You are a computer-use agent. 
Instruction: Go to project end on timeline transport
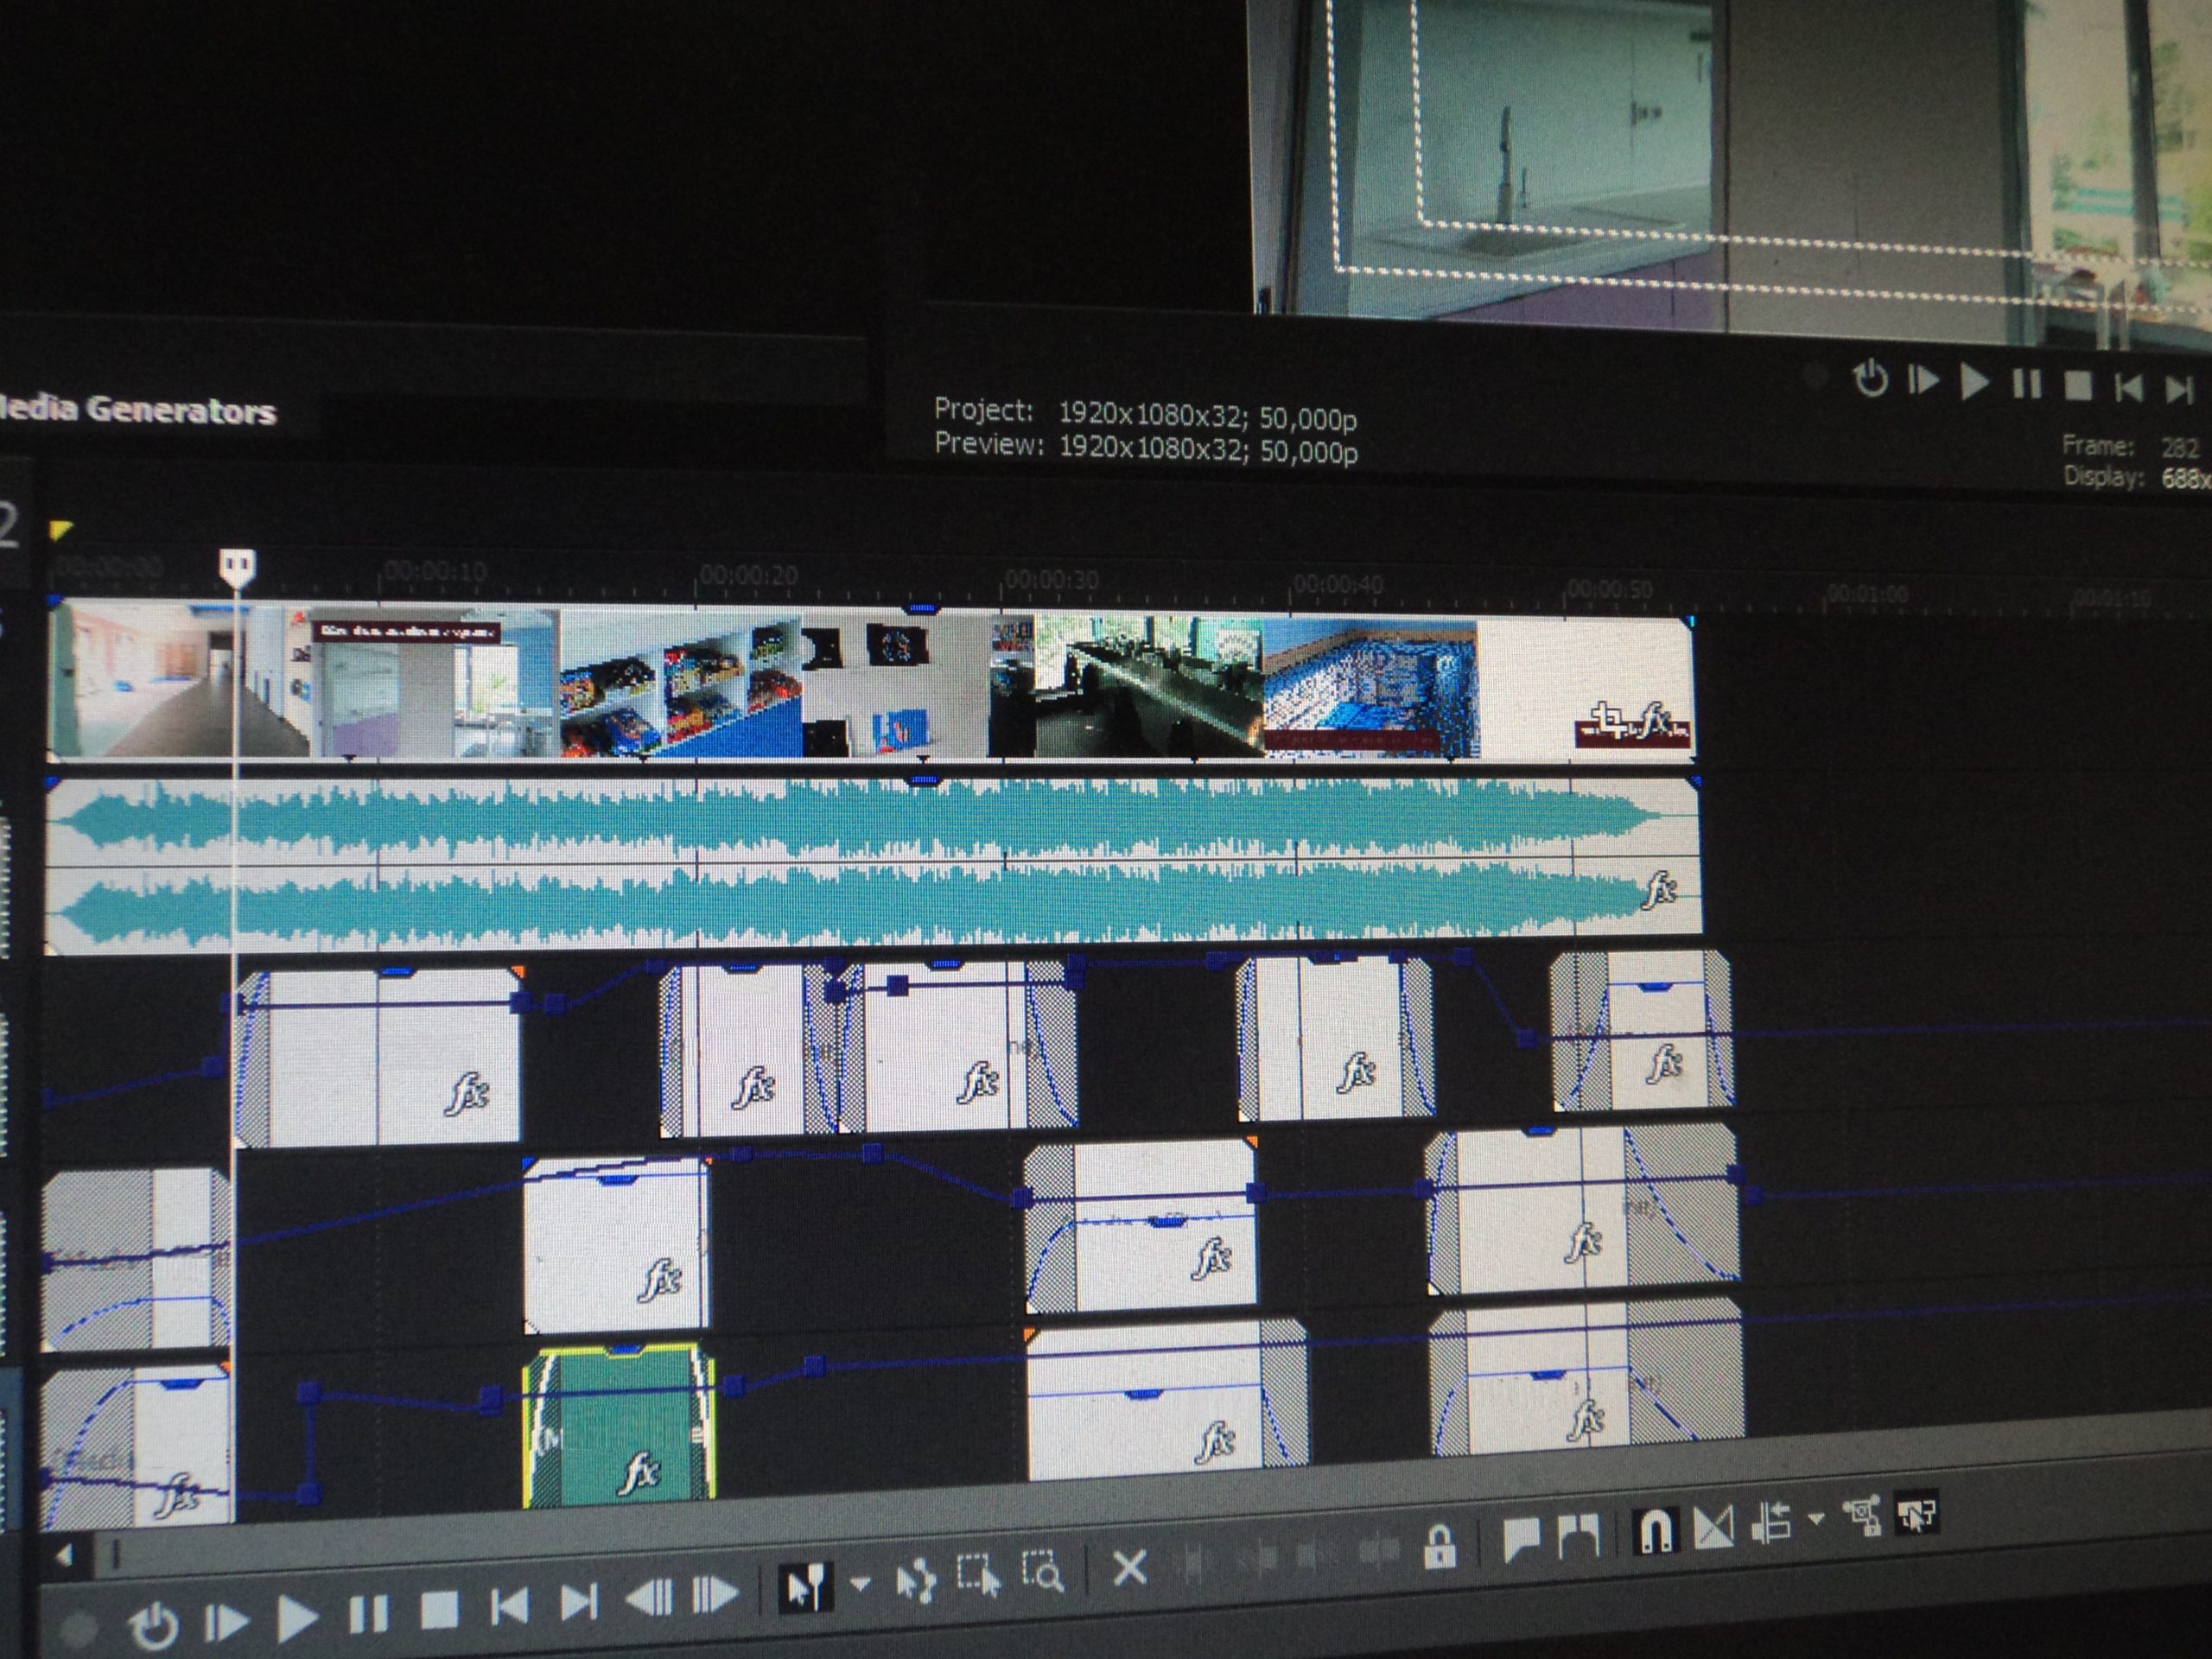579,1603
